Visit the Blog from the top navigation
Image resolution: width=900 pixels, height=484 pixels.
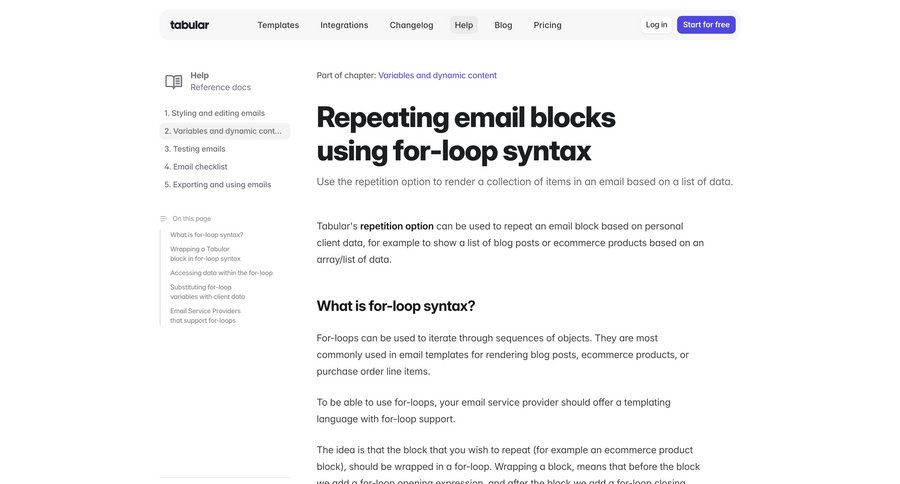point(503,25)
